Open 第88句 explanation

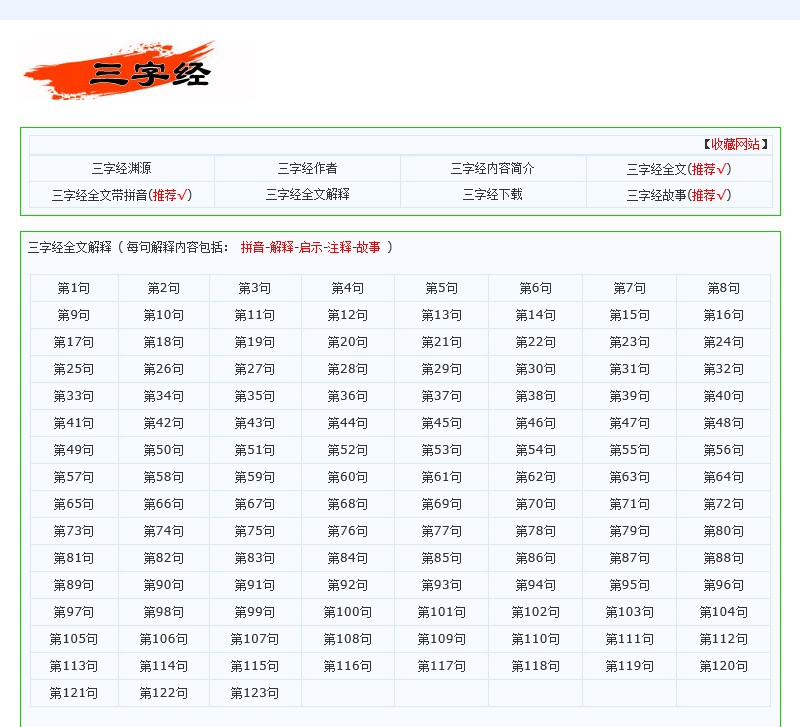tap(723, 559)
